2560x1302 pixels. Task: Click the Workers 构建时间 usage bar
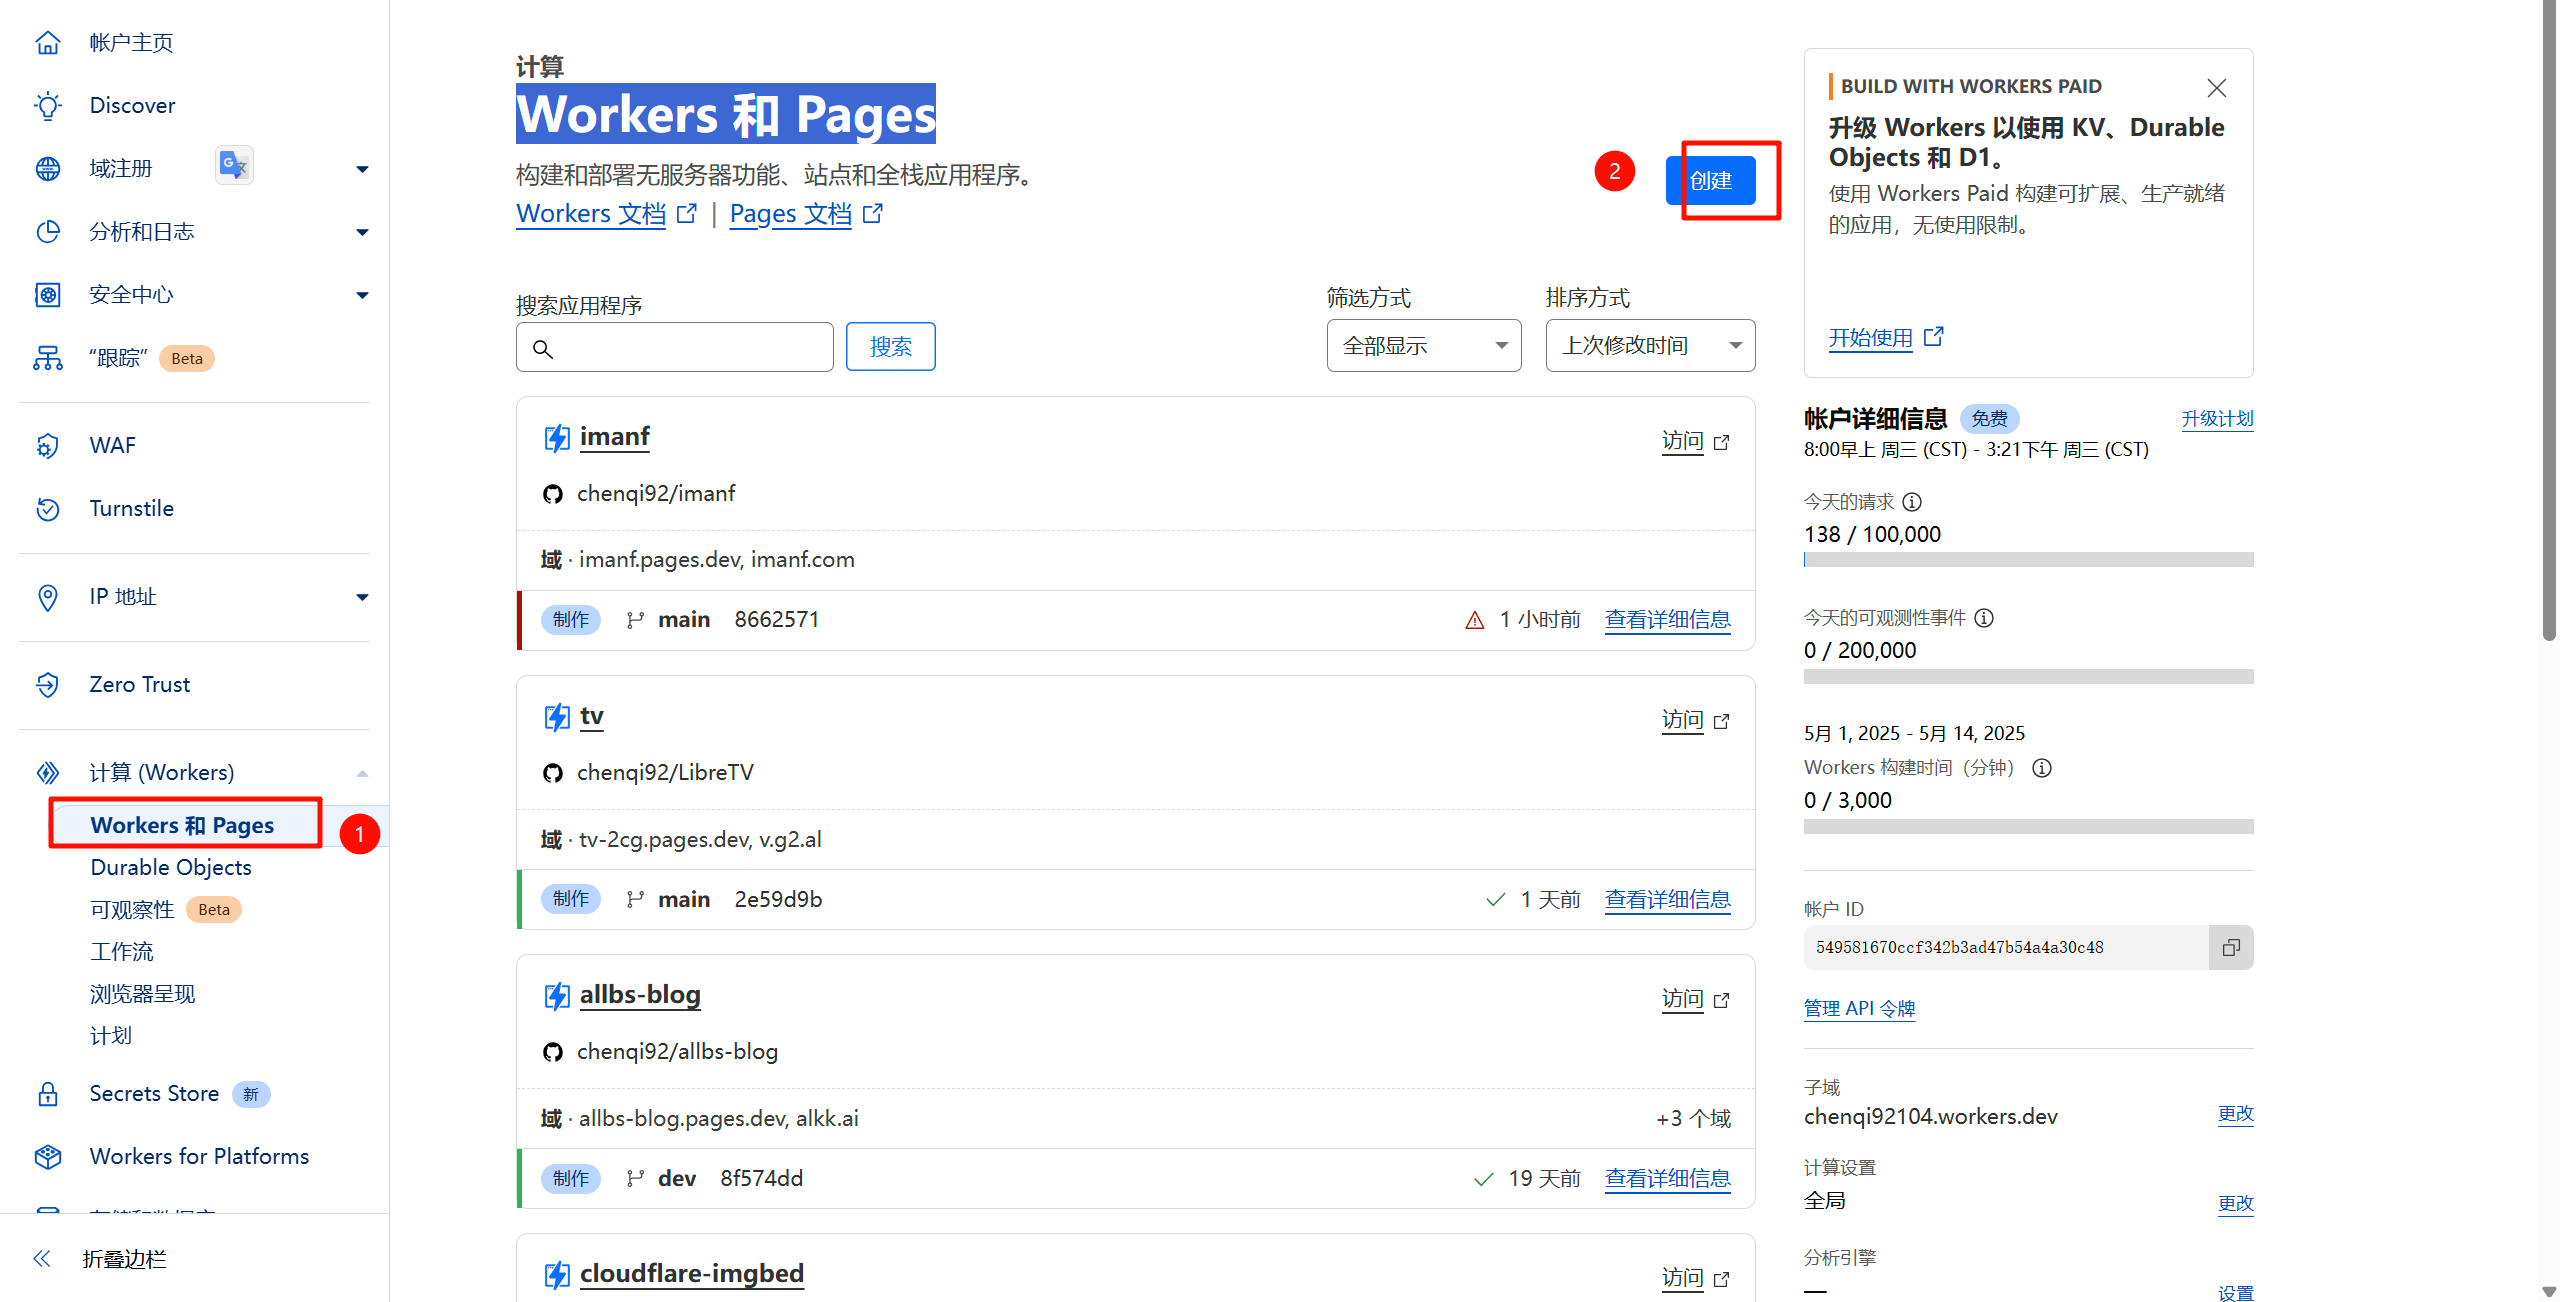coord(2028,827)
